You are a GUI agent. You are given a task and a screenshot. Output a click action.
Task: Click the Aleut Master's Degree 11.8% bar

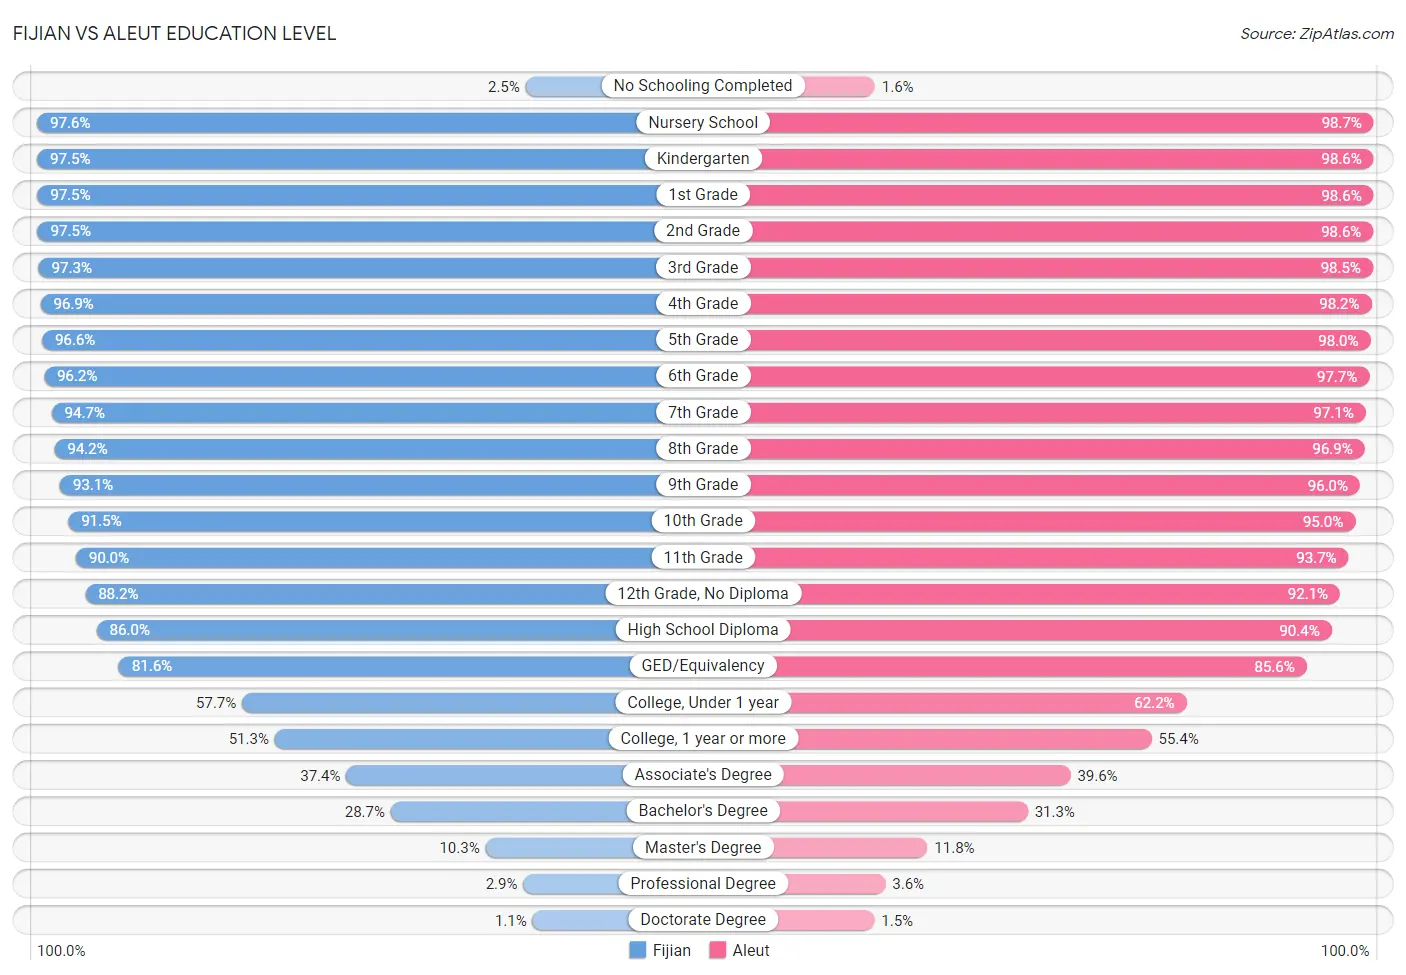815,848
